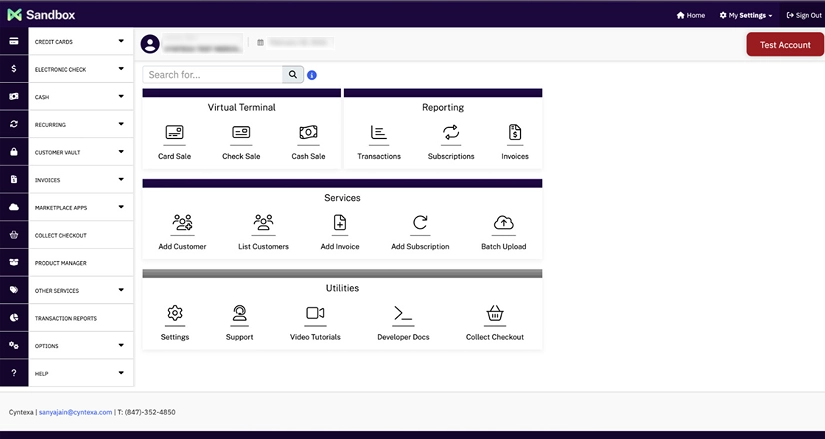Open the Check Sale icon

(x=241, y=132)
